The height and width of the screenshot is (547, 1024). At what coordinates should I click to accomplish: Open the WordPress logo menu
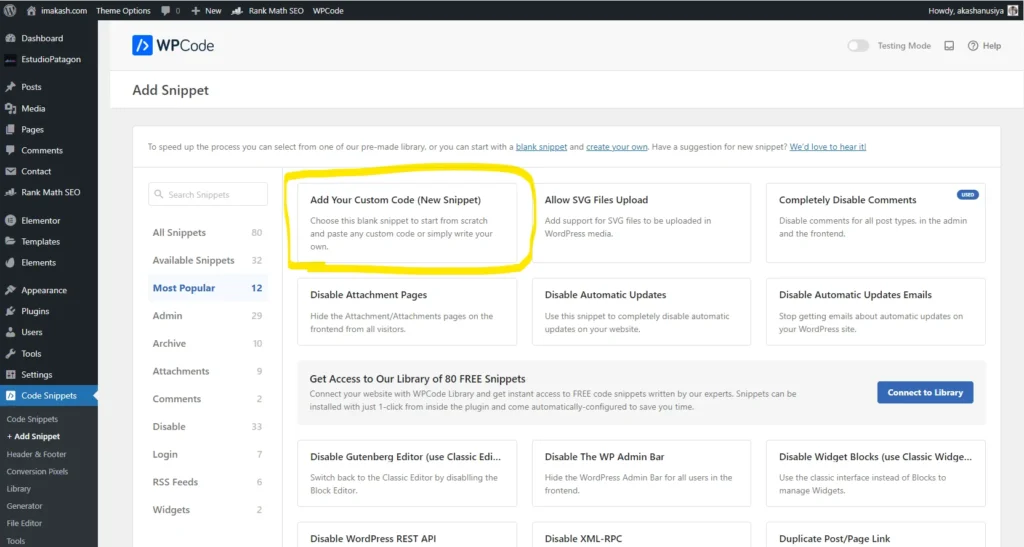pos(10,10)
